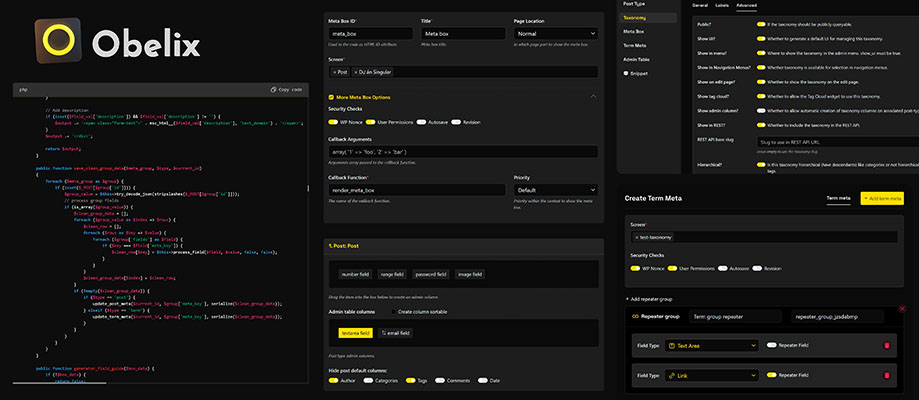Collapse the More Meta Box Options section
The width and height of the screenshot is (919, 400).
593,96
